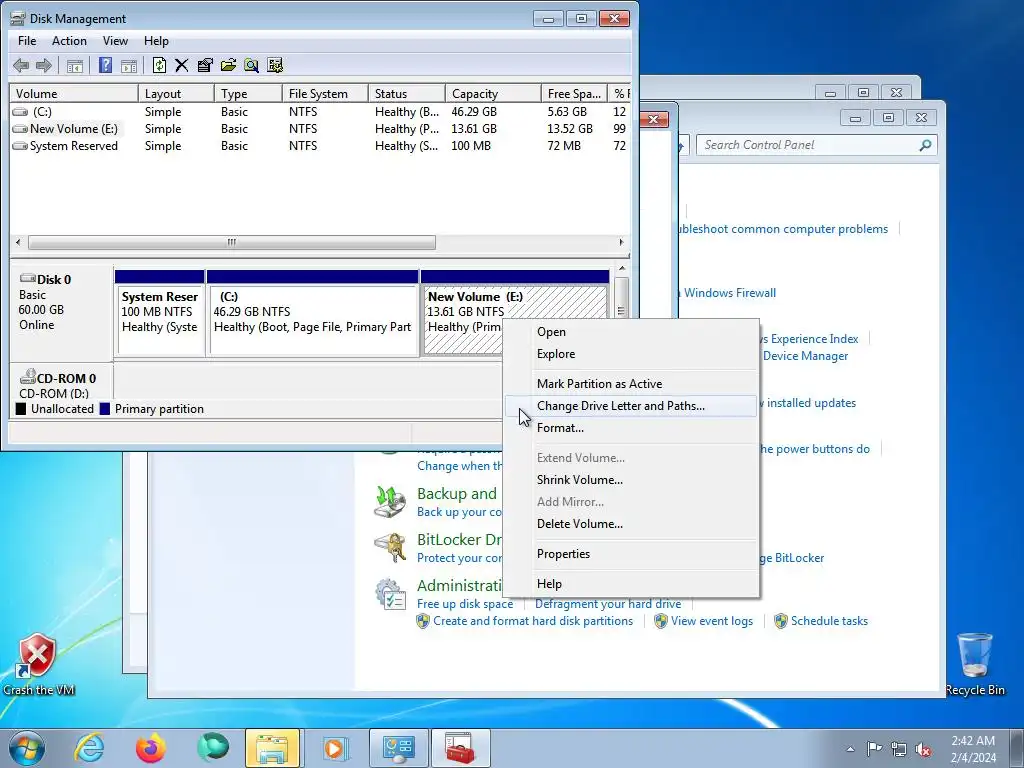Select the Recycle Bin desktop icon
Viewport: 1024px width, 768px height.
974,664
